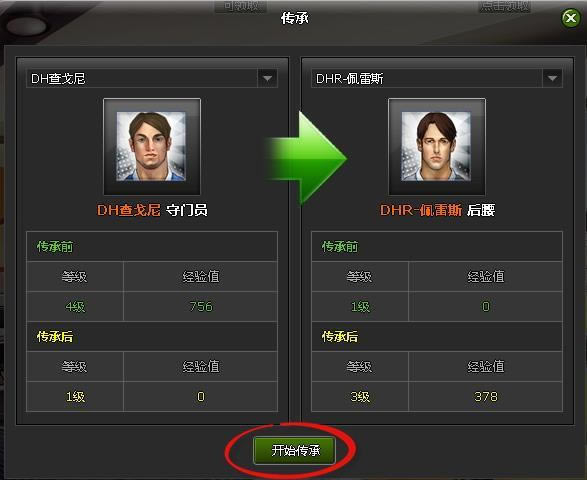Click the orange DH查戈尼 name label
Viewport: 587px width, 480px height.
(129, 210)
